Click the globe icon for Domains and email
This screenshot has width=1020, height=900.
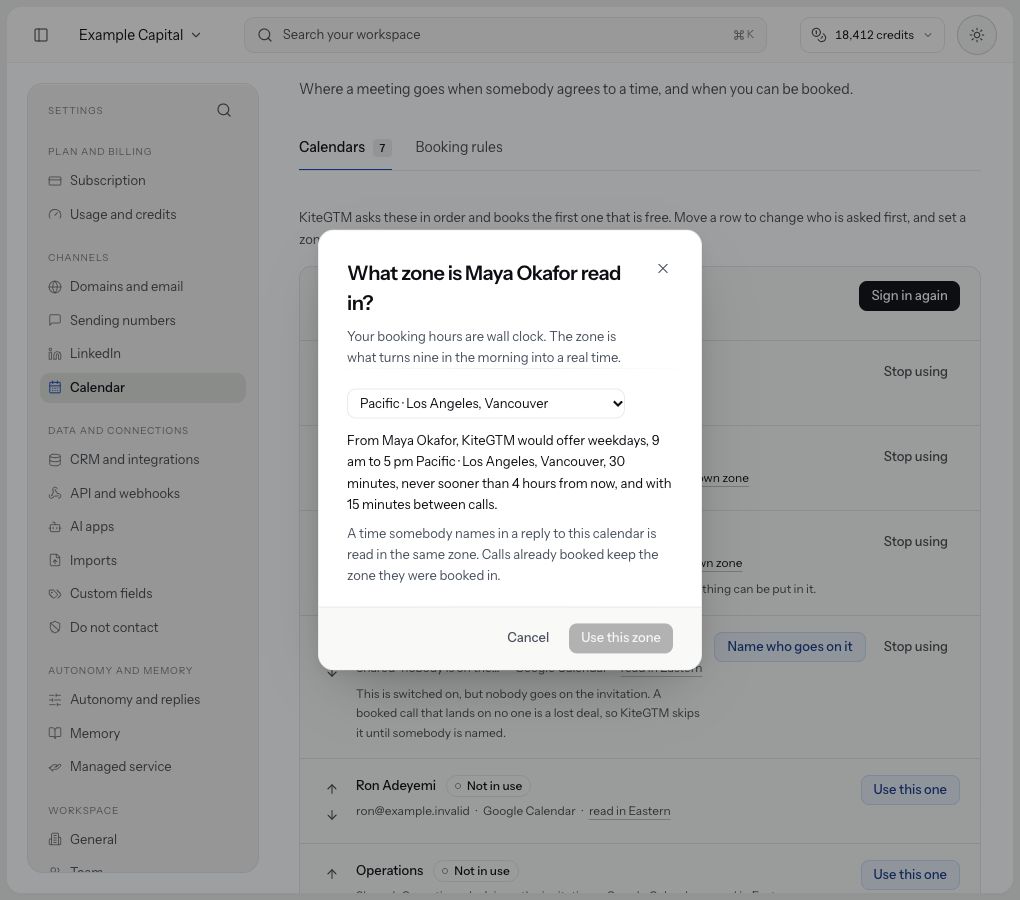[x=55, y=287]
